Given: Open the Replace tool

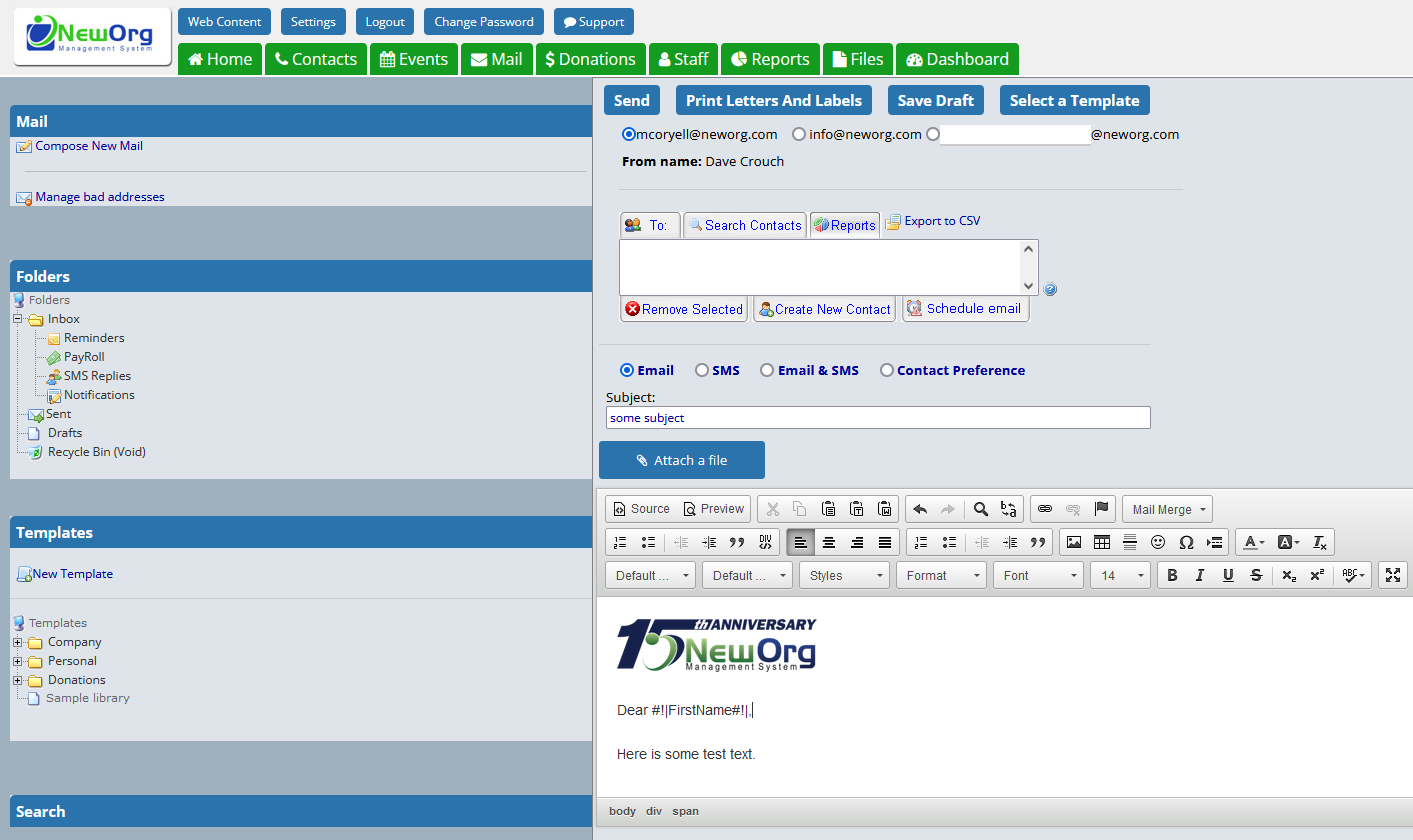Looking at the screenshot, I should pyautogui.click(x=1009, y=509).
